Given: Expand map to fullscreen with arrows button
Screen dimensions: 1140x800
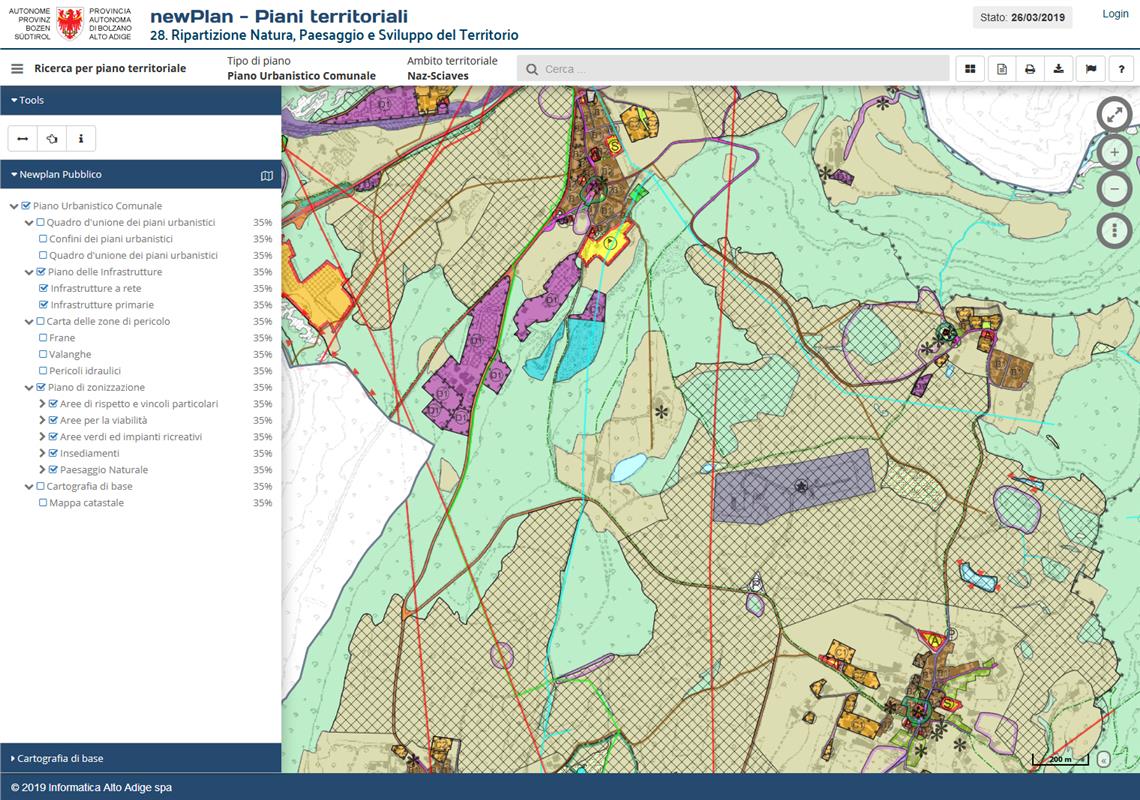Looking at the screenshot, I should [x=1114, y=115].
